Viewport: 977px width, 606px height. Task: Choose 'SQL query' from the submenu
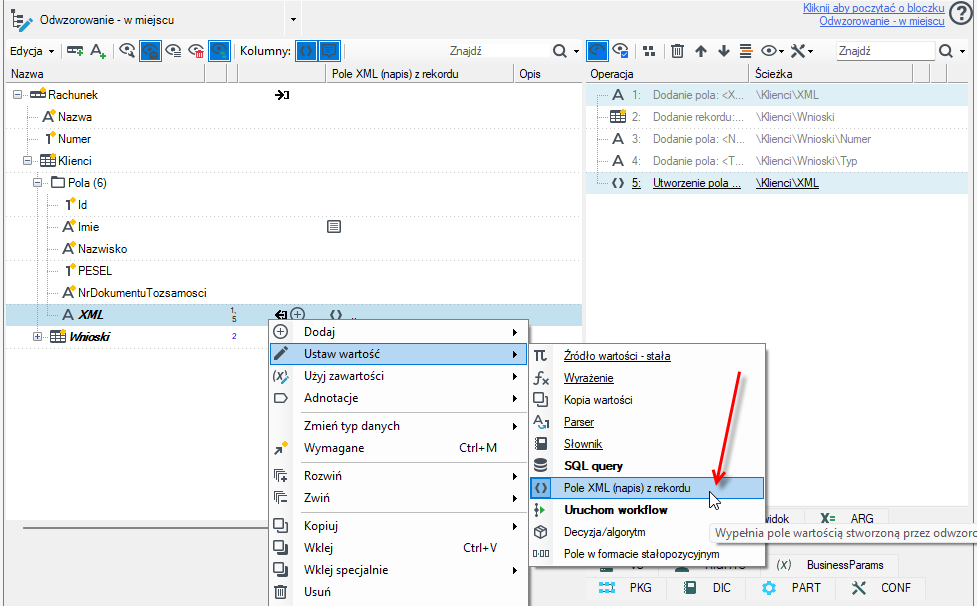point(647,466)
